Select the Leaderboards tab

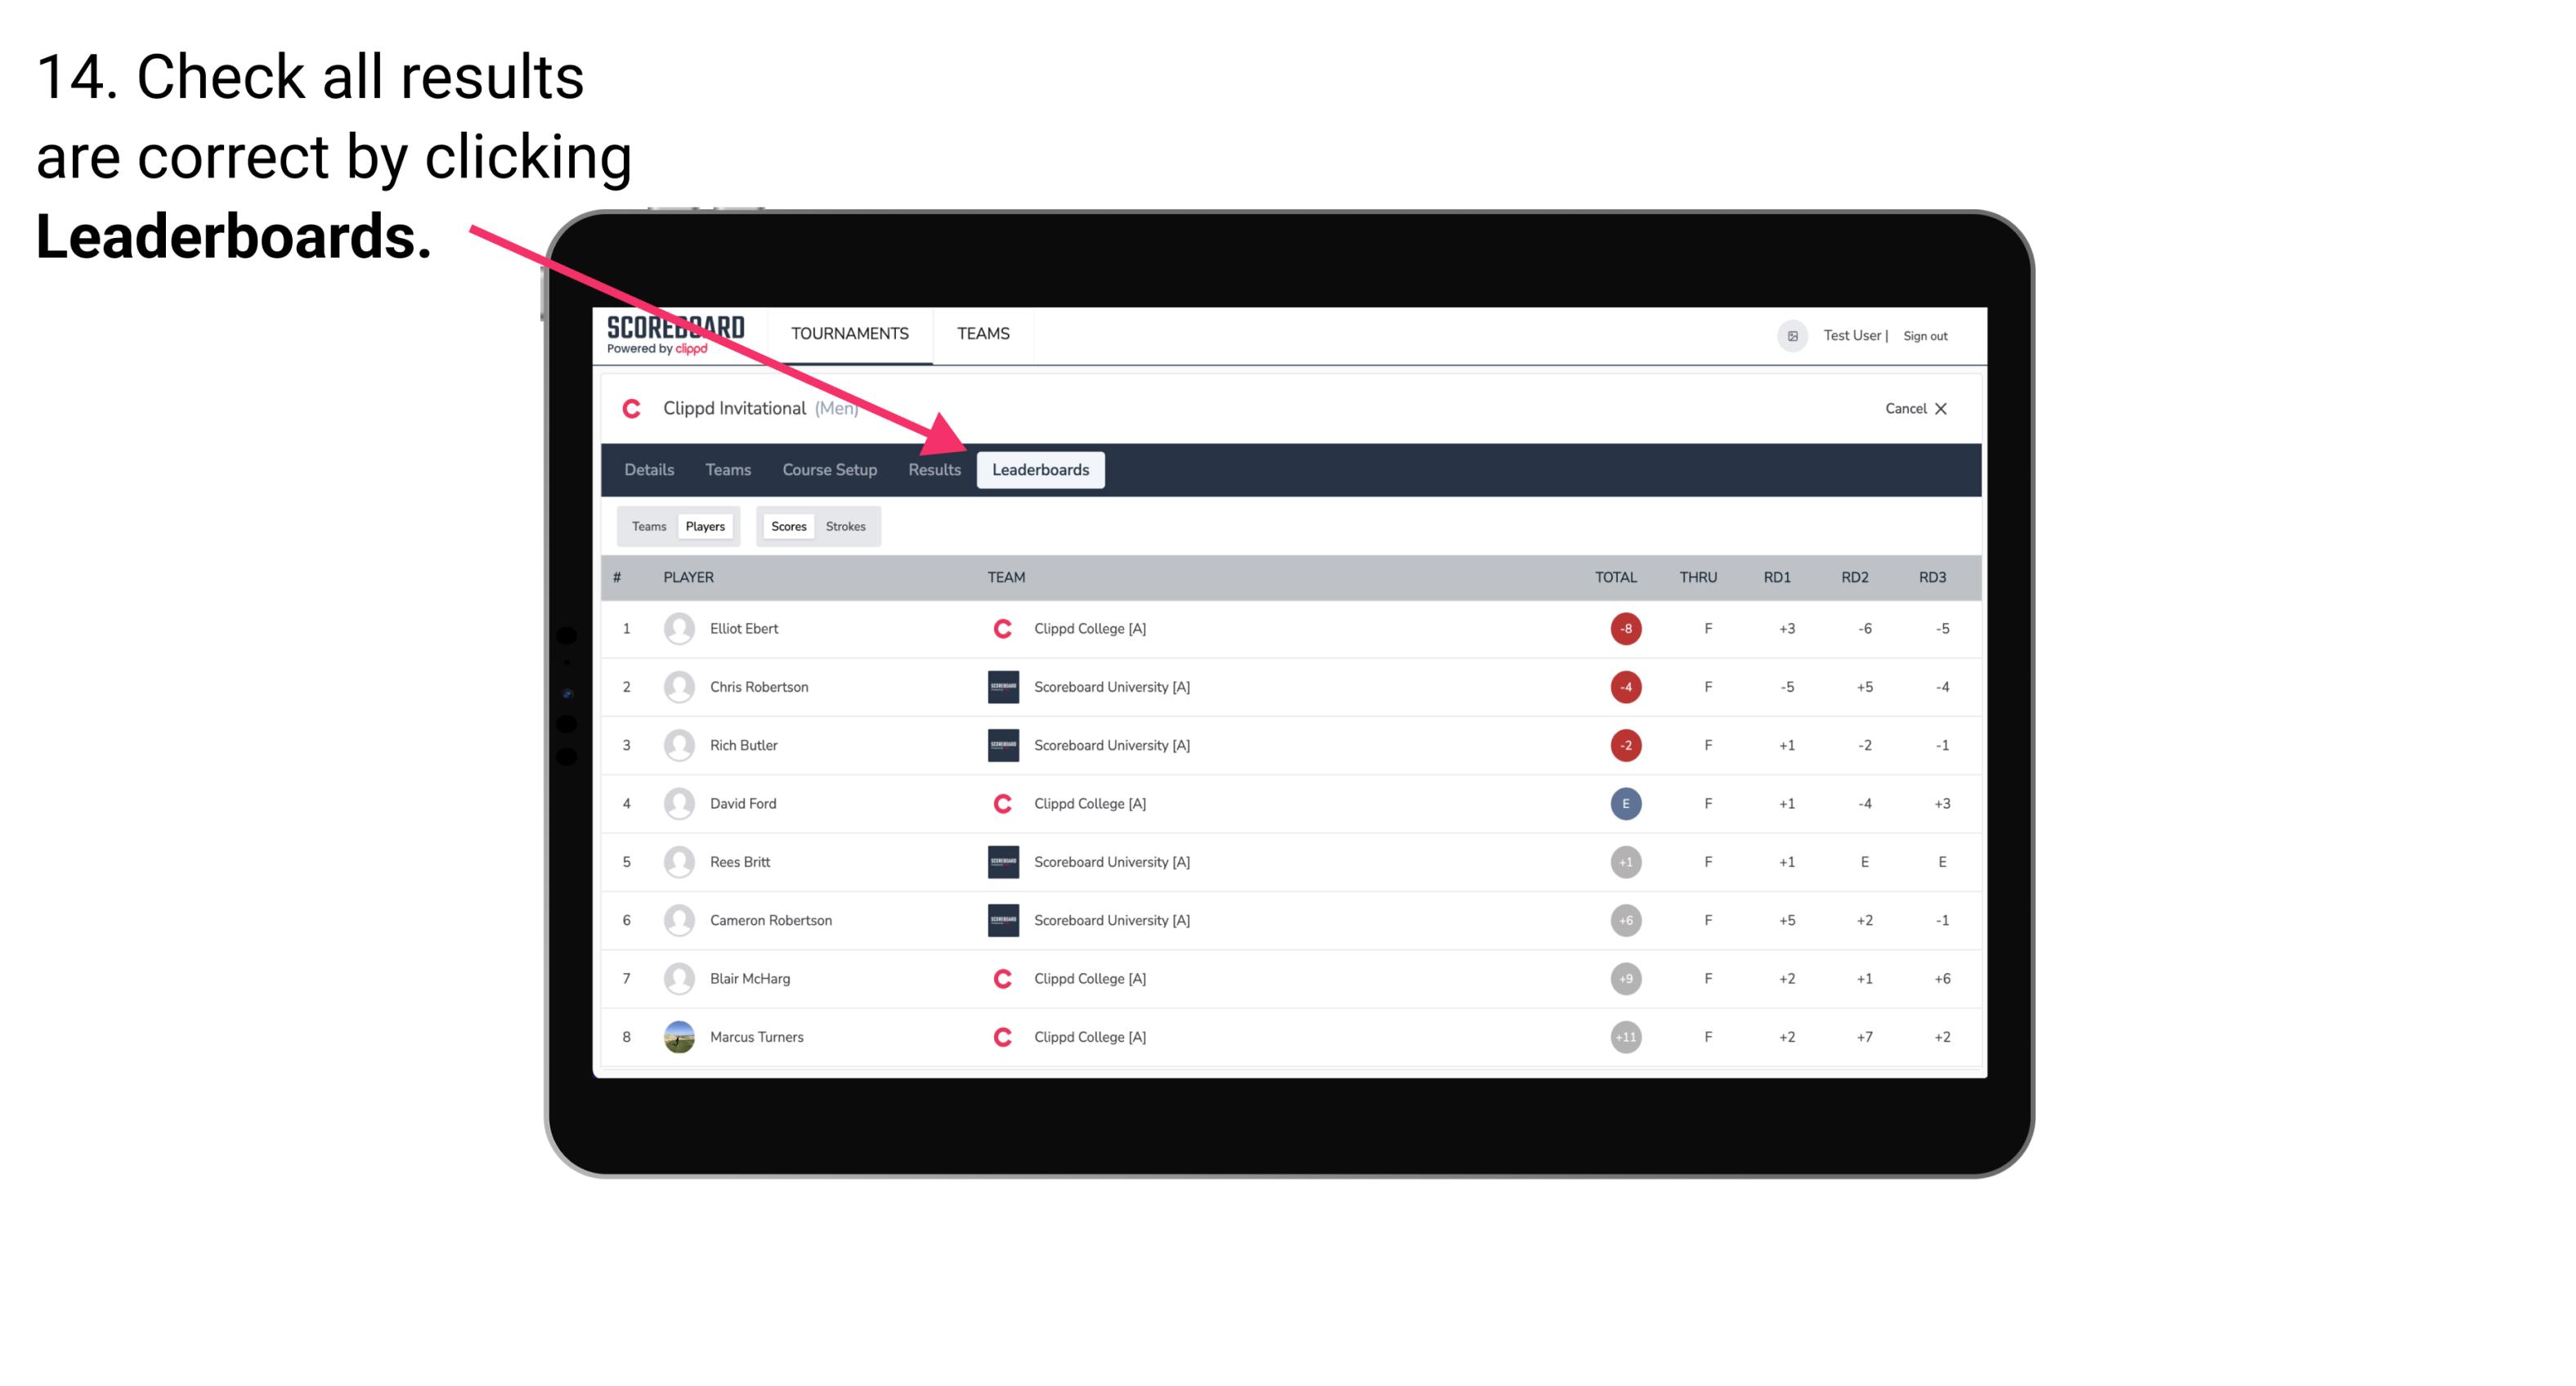point(1042,471)
